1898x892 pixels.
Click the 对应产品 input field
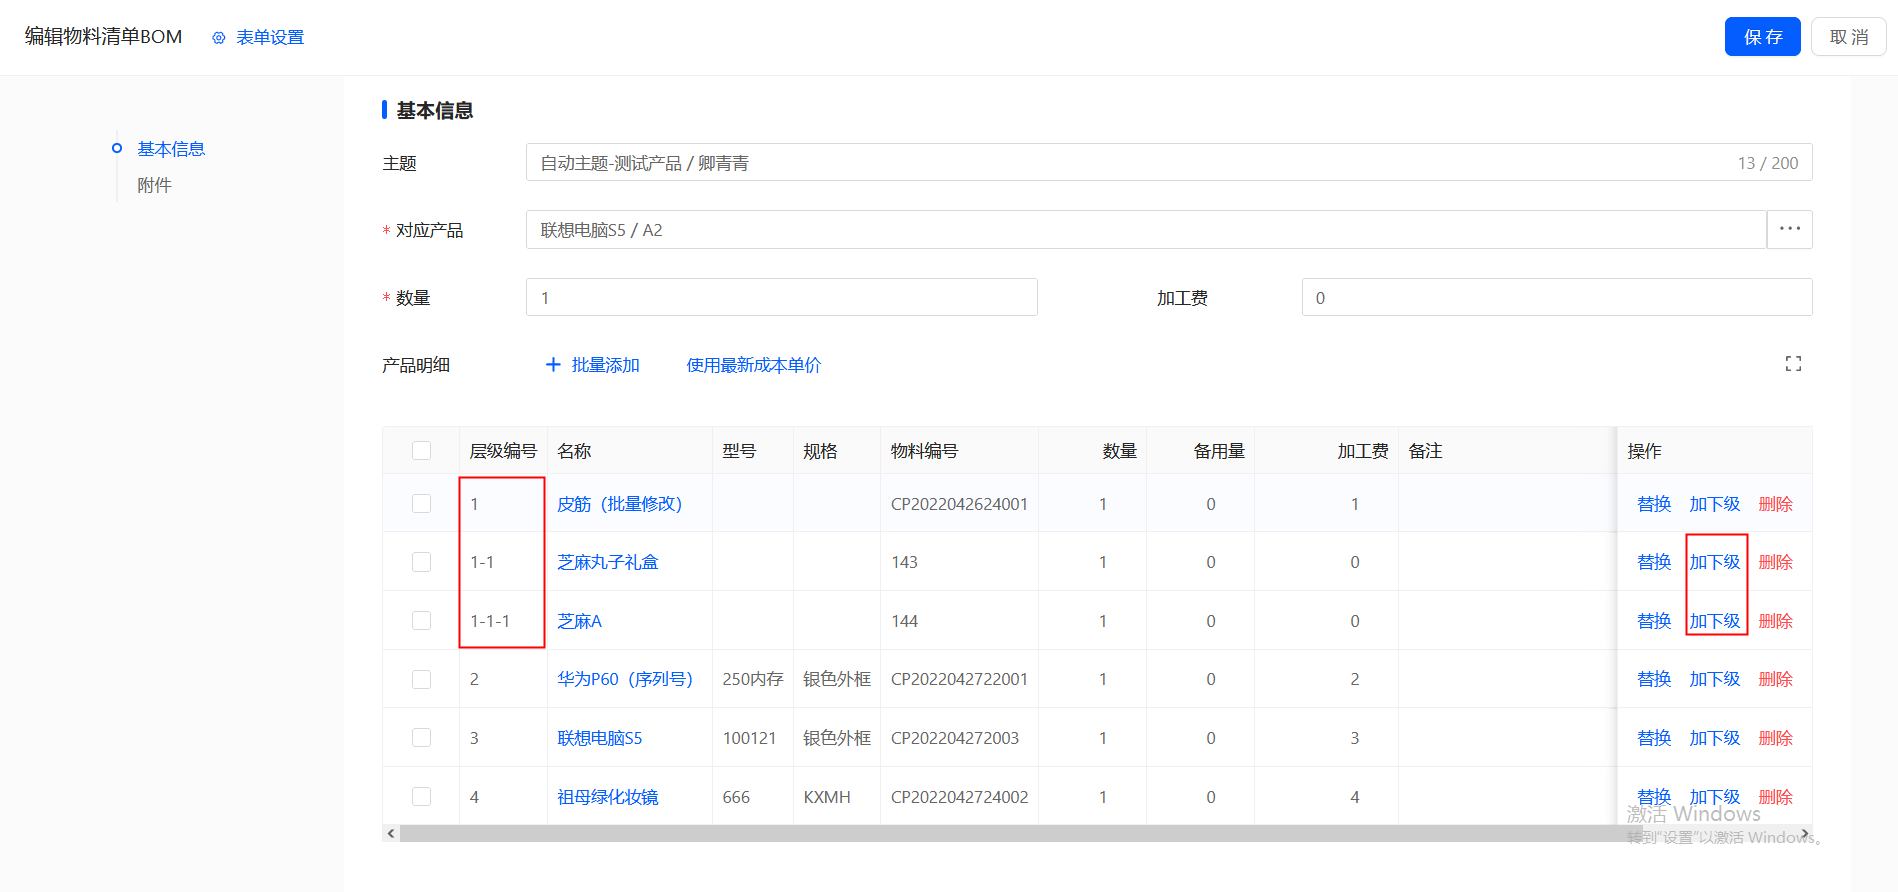pyautogui.click(x=1146, y=229)
